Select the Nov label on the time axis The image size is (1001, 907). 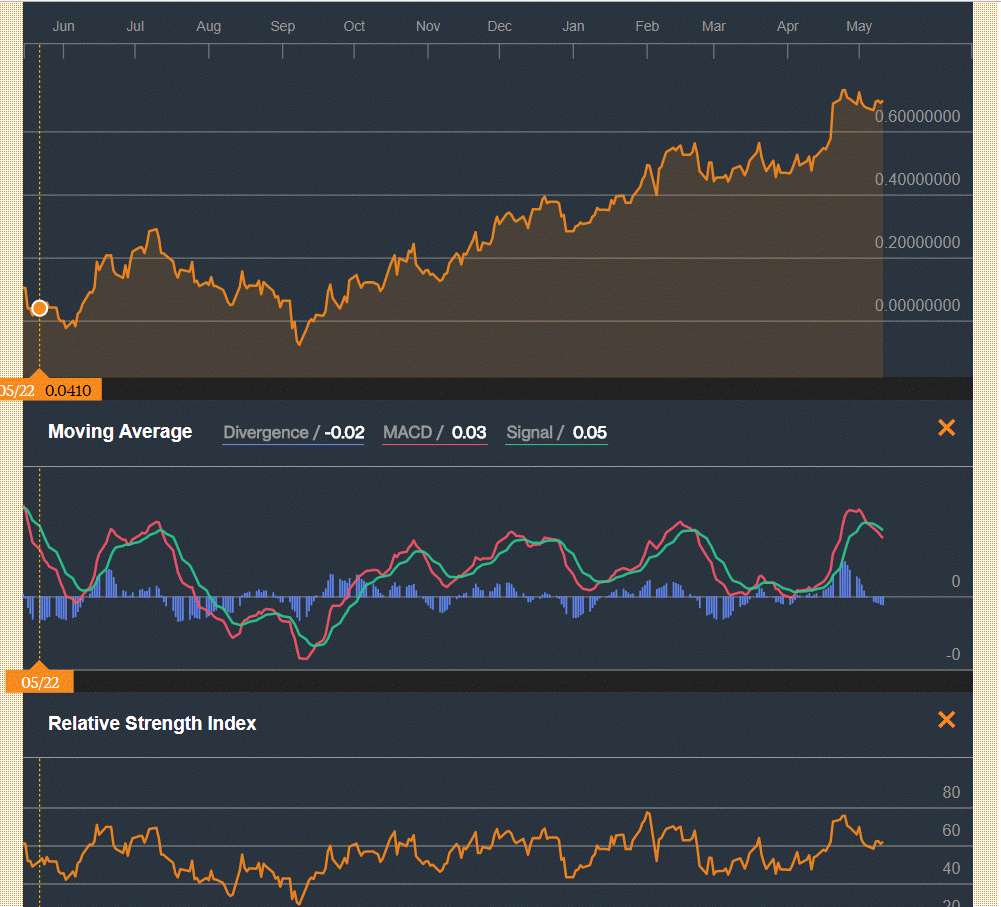click(428, 27)
